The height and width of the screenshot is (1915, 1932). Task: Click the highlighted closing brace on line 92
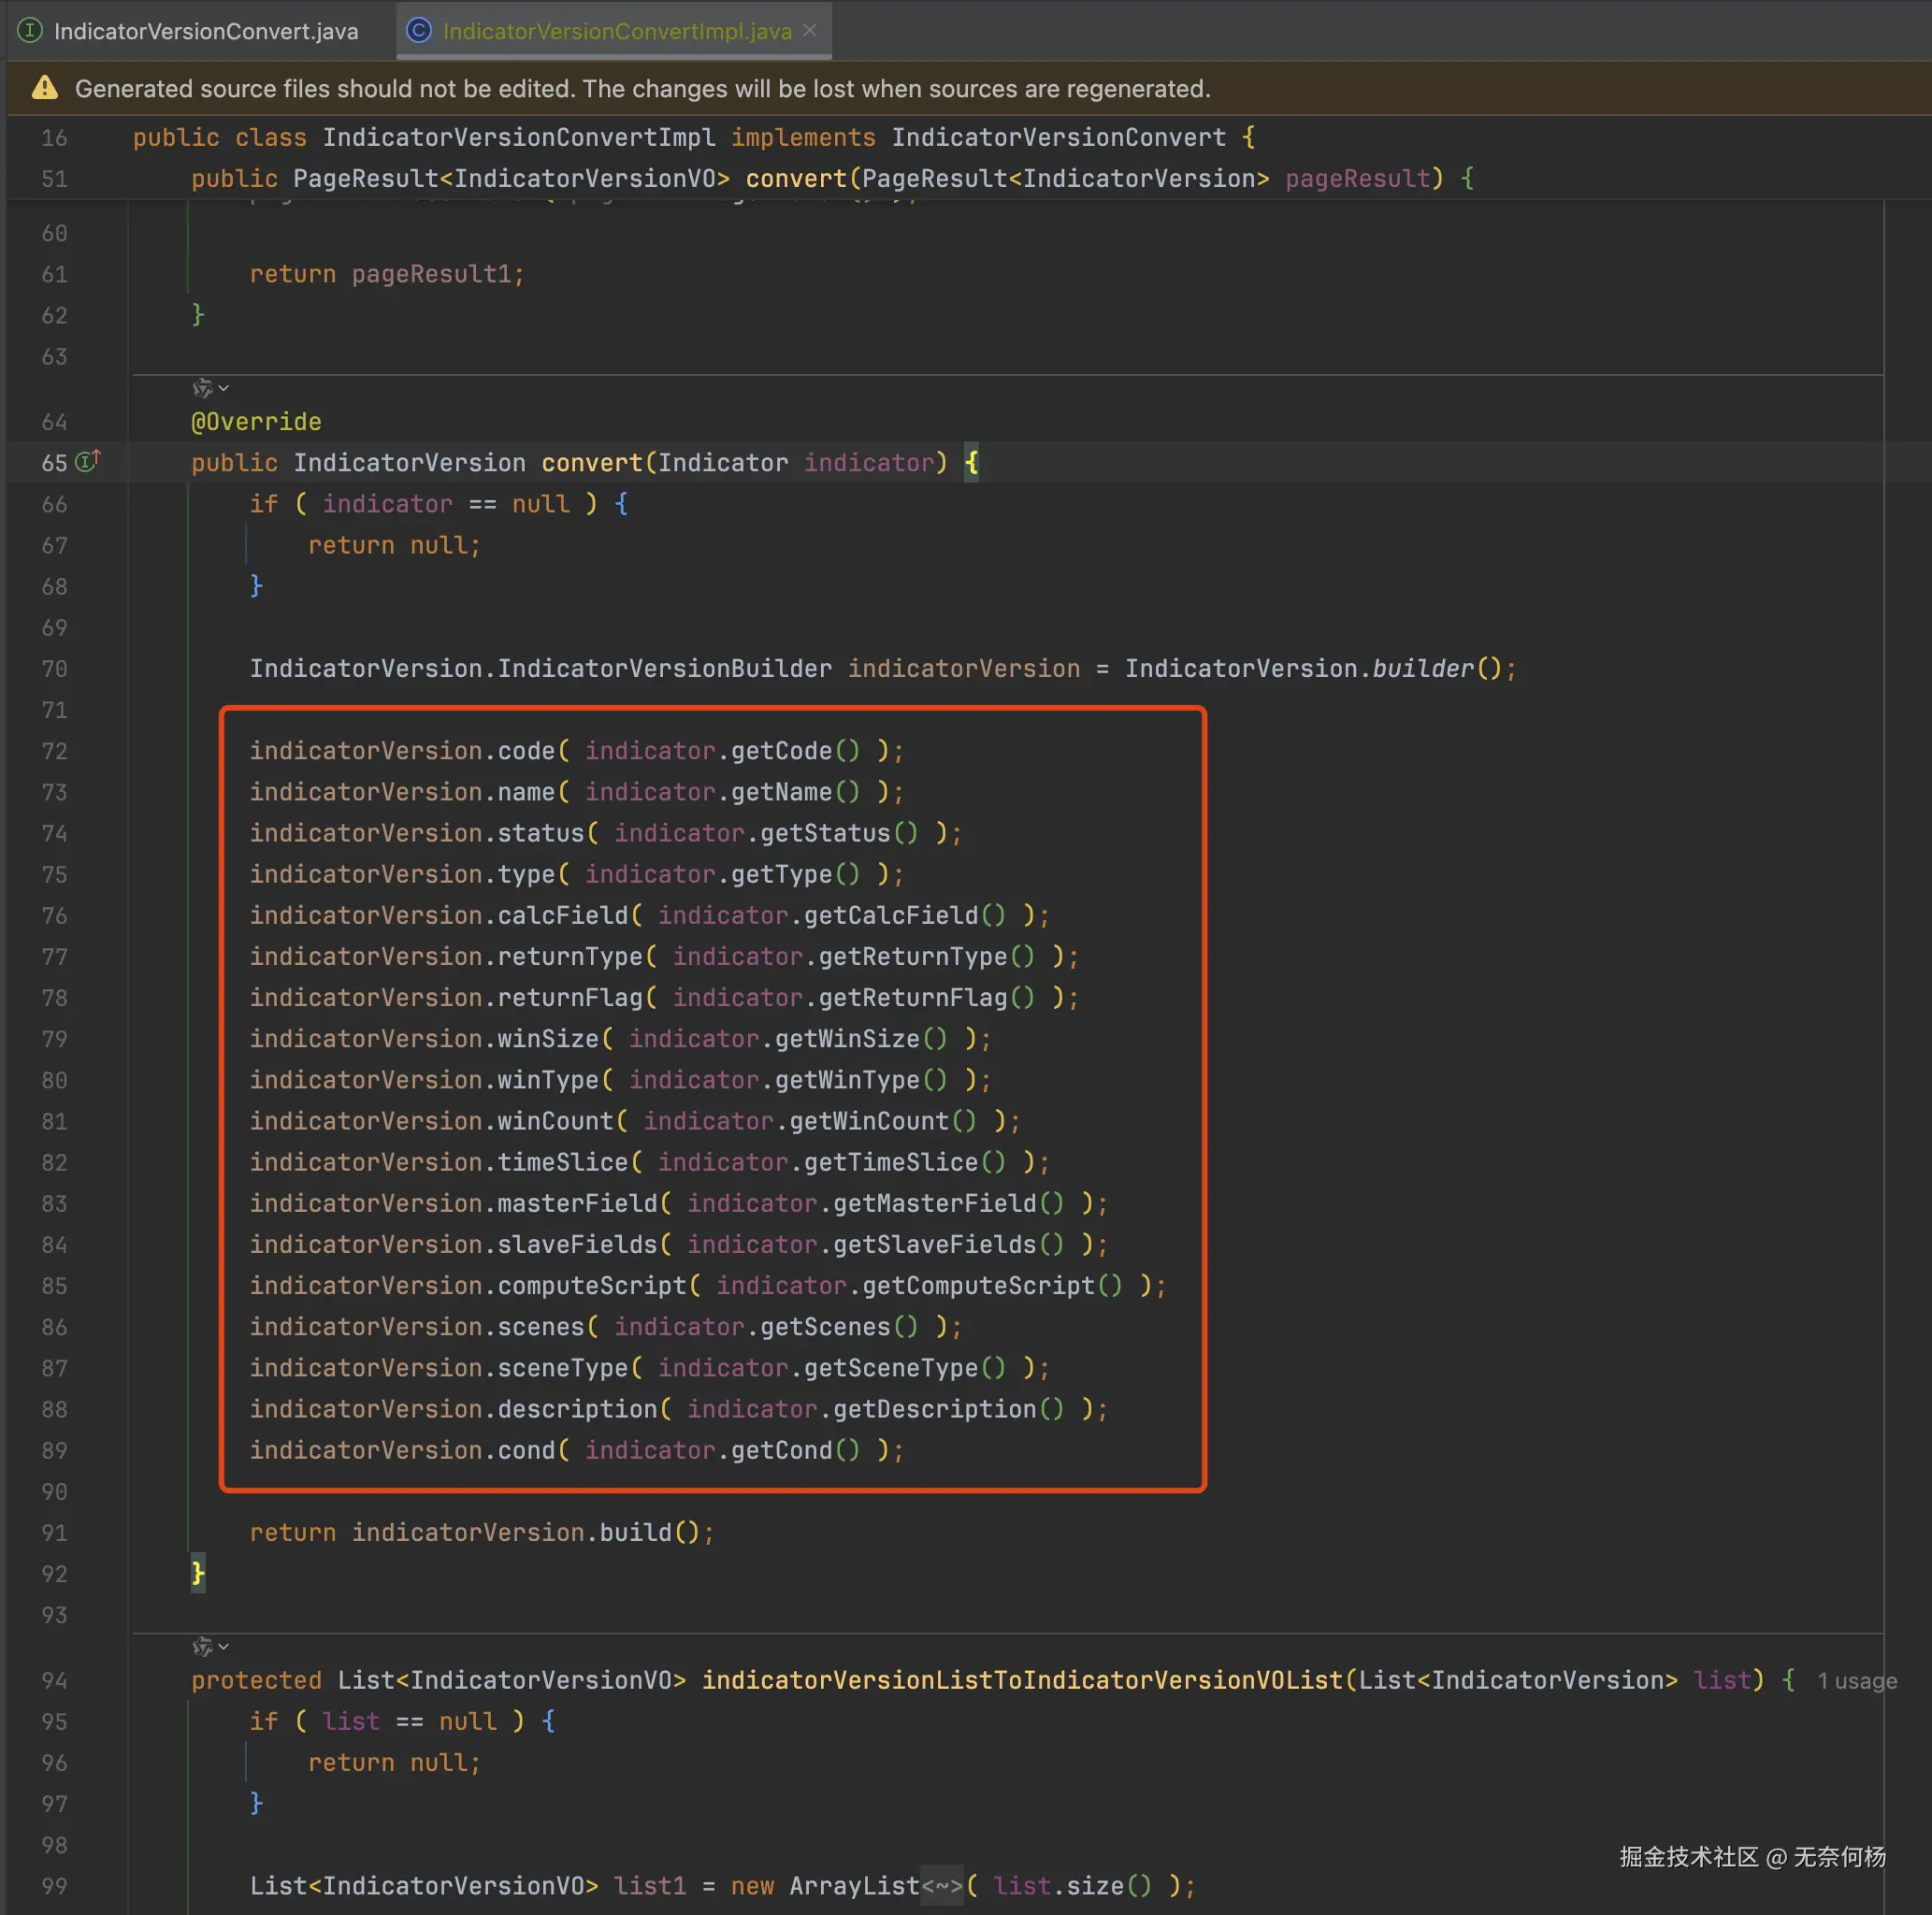(x=198, y=1573)
